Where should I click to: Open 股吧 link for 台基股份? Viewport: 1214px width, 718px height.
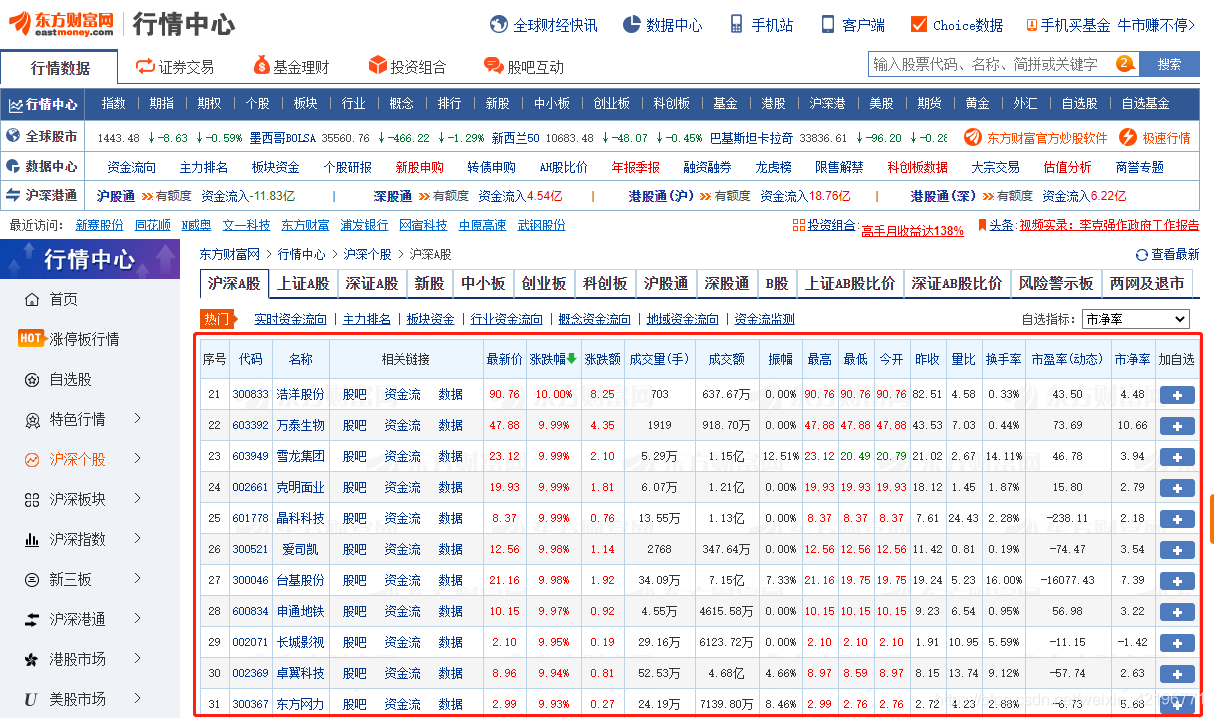click(x=354, y=581)
